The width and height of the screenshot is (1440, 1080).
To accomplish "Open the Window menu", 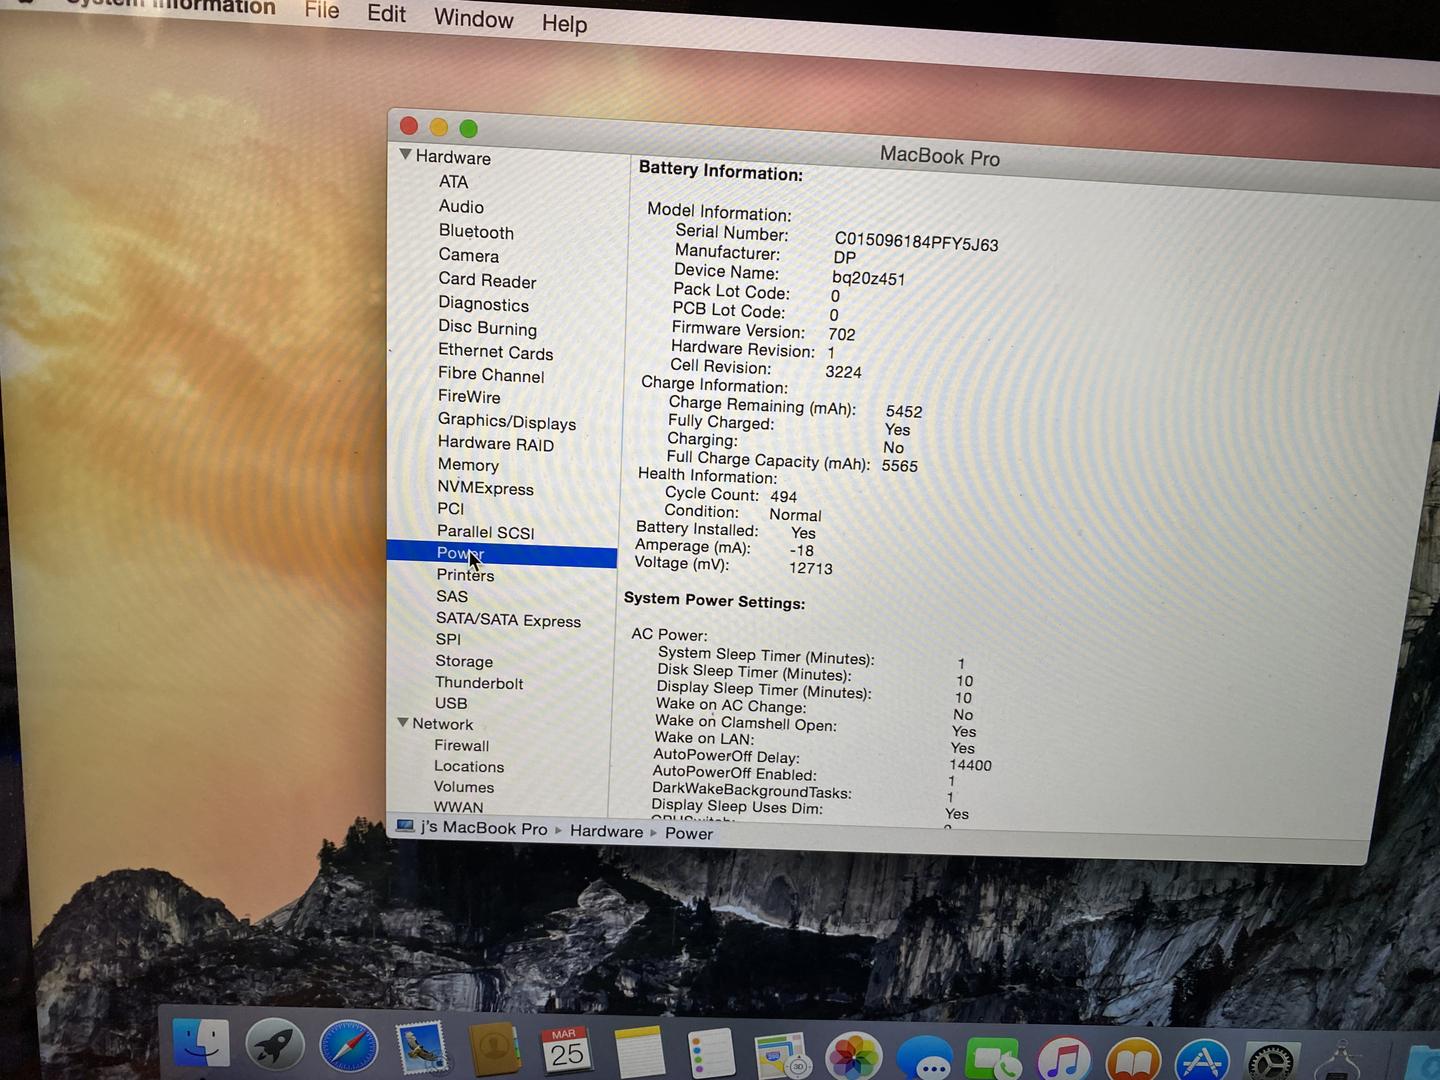I will pyautogui.click(x=473, y=18).
